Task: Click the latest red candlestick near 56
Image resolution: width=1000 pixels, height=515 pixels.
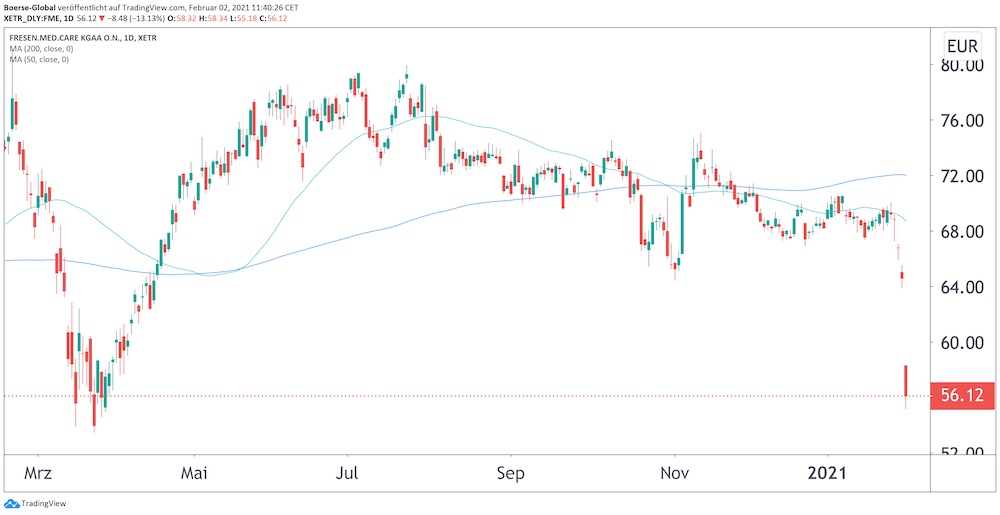Action: point(906,380)
